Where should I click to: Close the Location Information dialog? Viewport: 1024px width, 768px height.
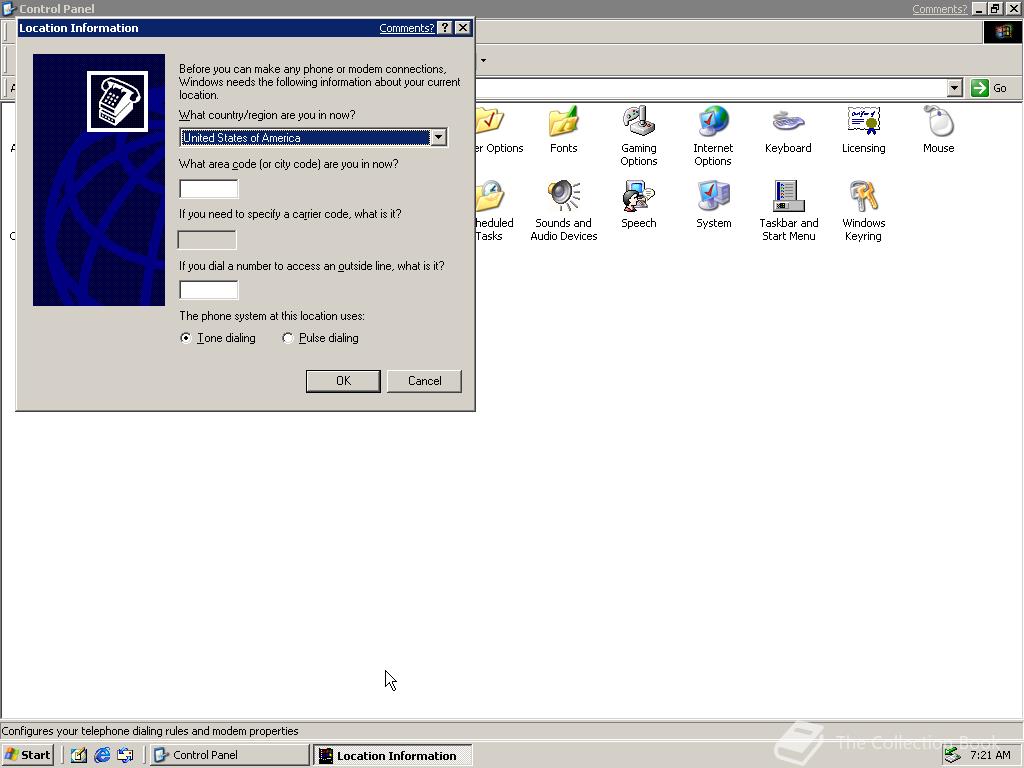click(x=462, y=27)
